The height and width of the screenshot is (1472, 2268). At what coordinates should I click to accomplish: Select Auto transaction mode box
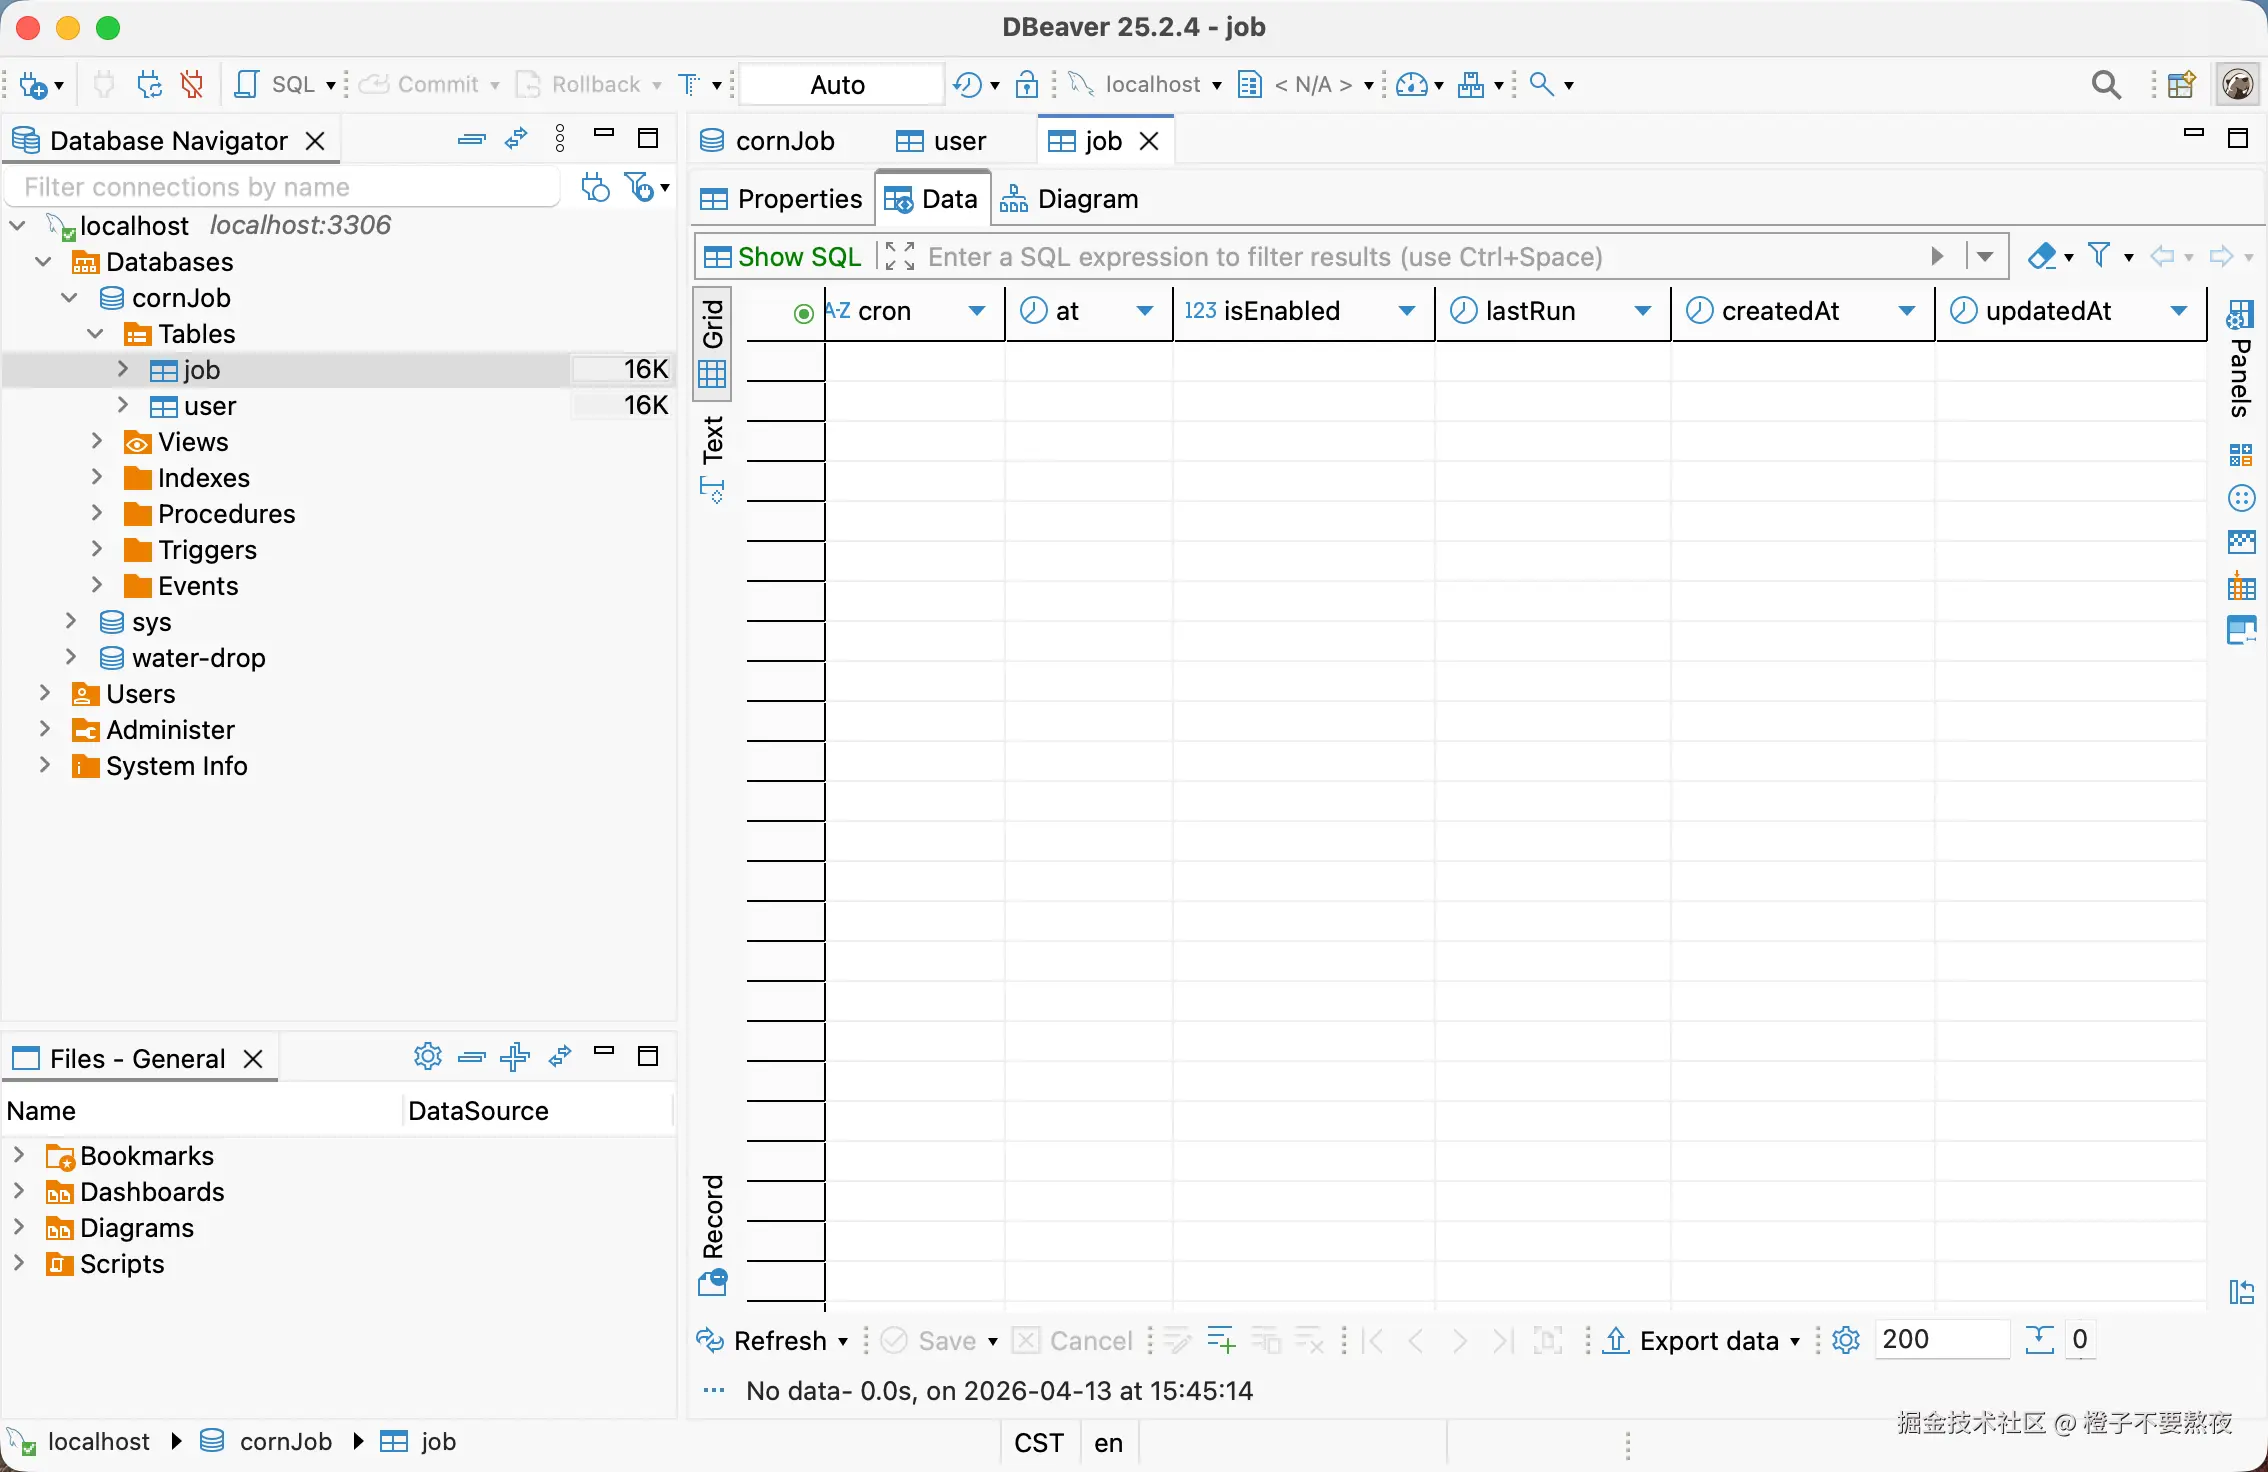click(838, 85)
